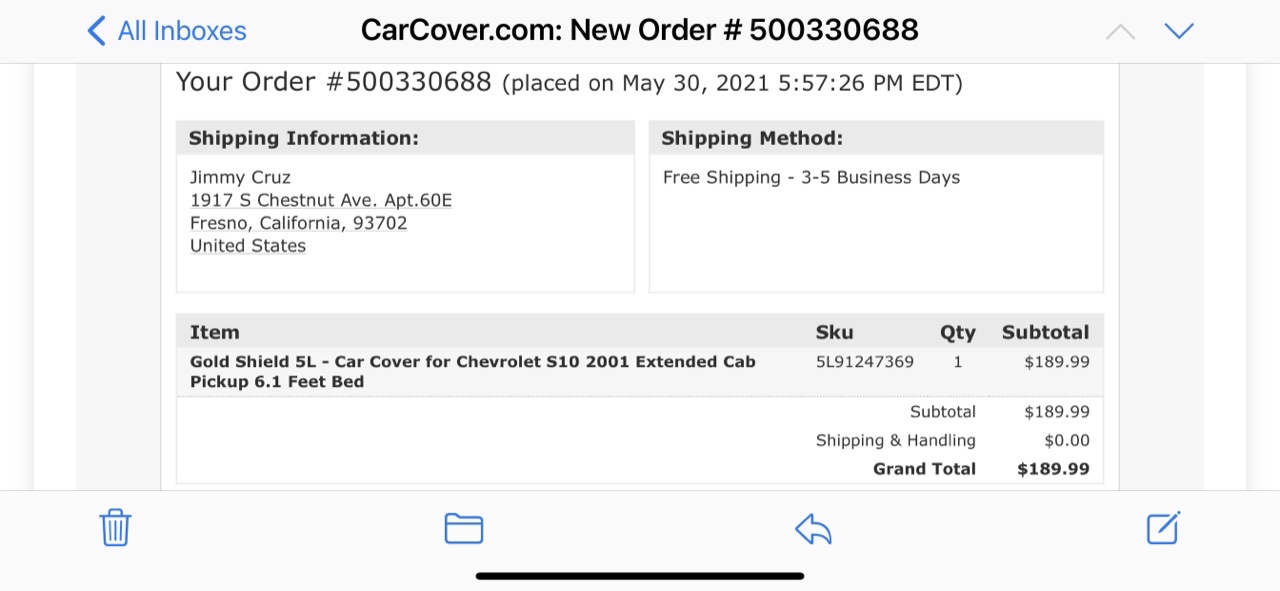This screenshot has width=1280, height=591.
Task: Tap the United States address link
Action: point(248,246)
